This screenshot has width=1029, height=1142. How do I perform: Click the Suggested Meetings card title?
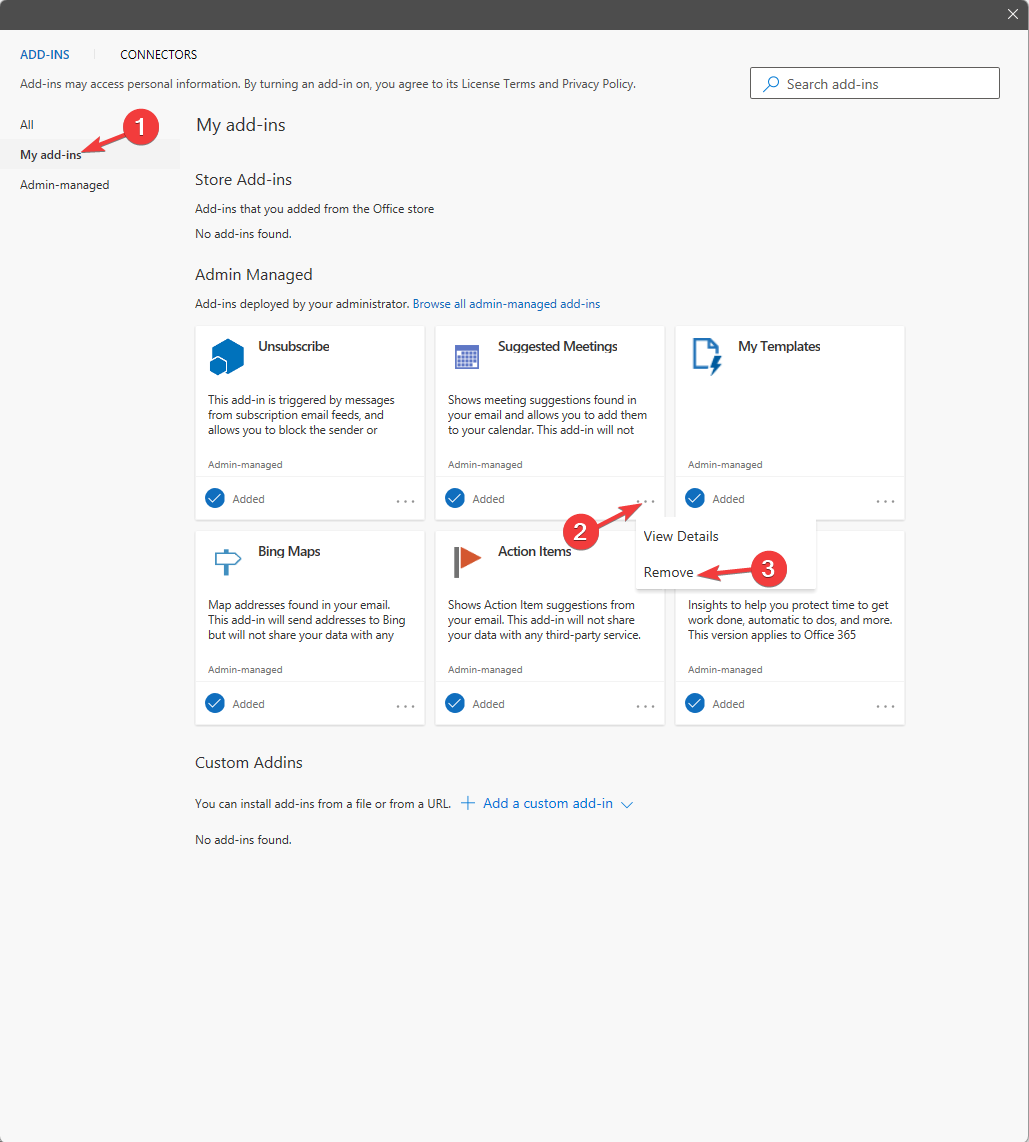[x=558, y=347]
